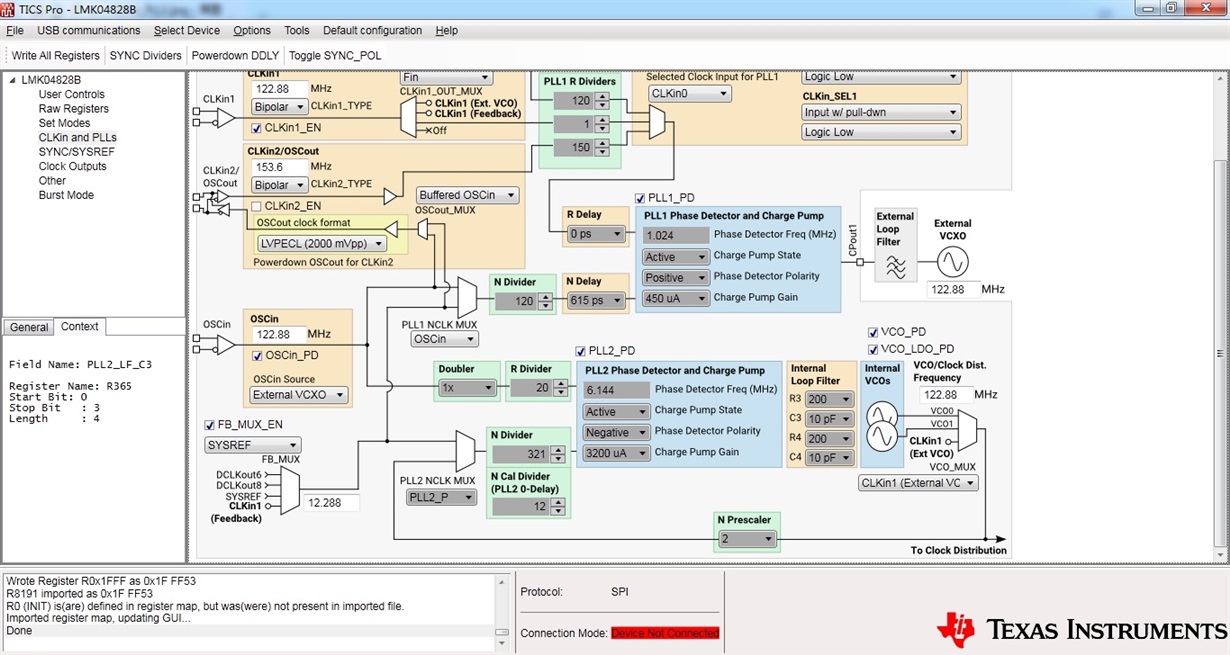Click the PLL1 NCLK MUX symbol
Viewport: 1230px width, 655px height.
click(467, 295)
